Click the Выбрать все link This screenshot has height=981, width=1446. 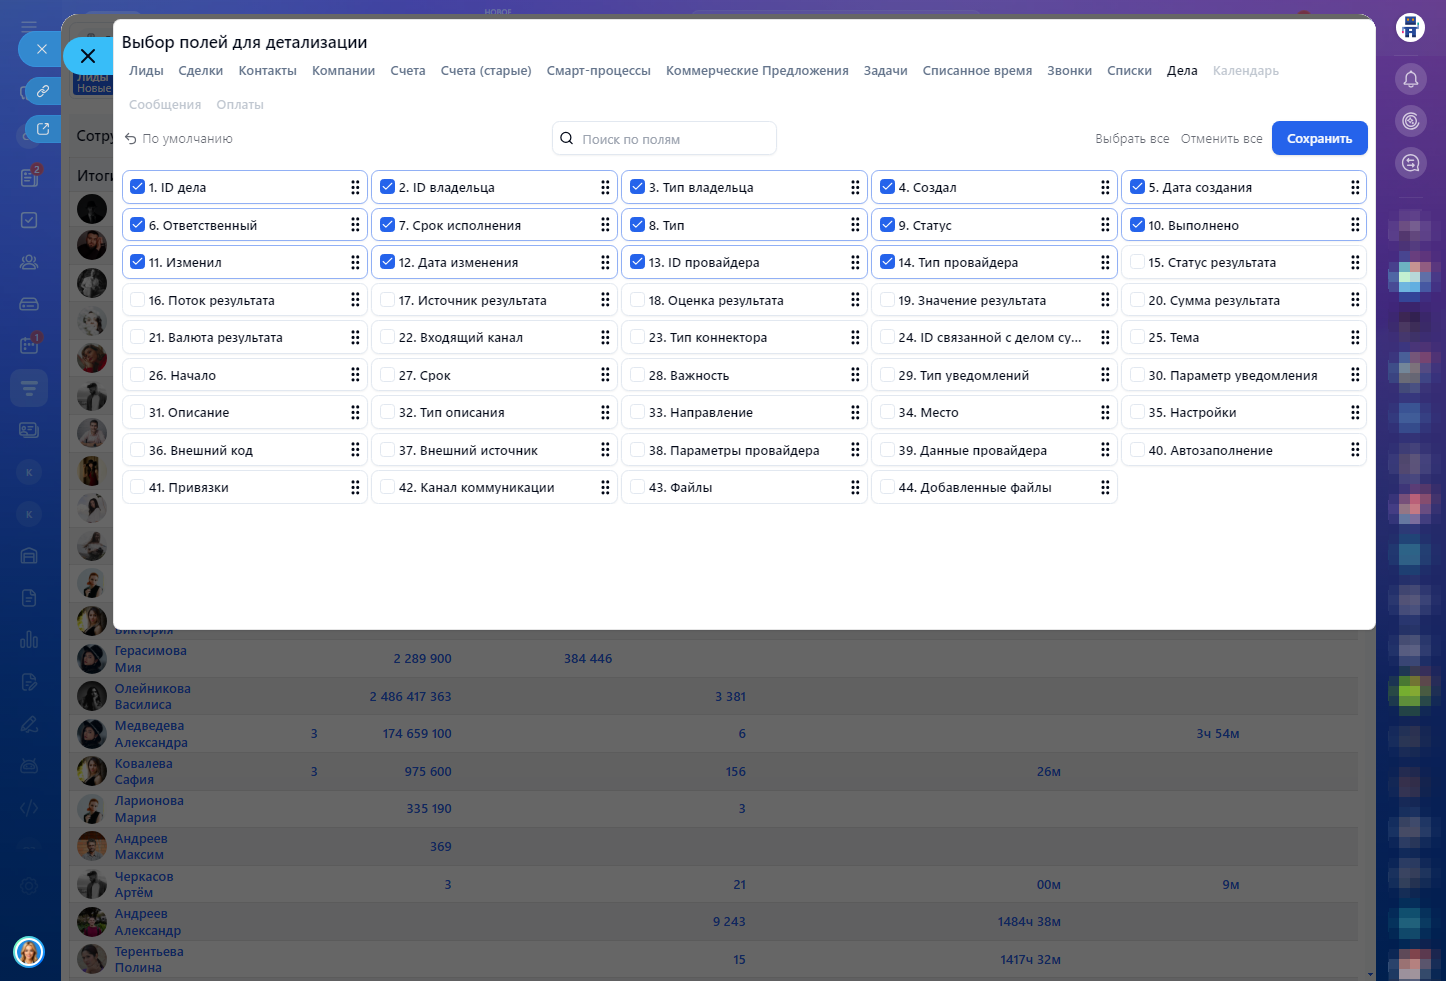tap(1131, 139)
